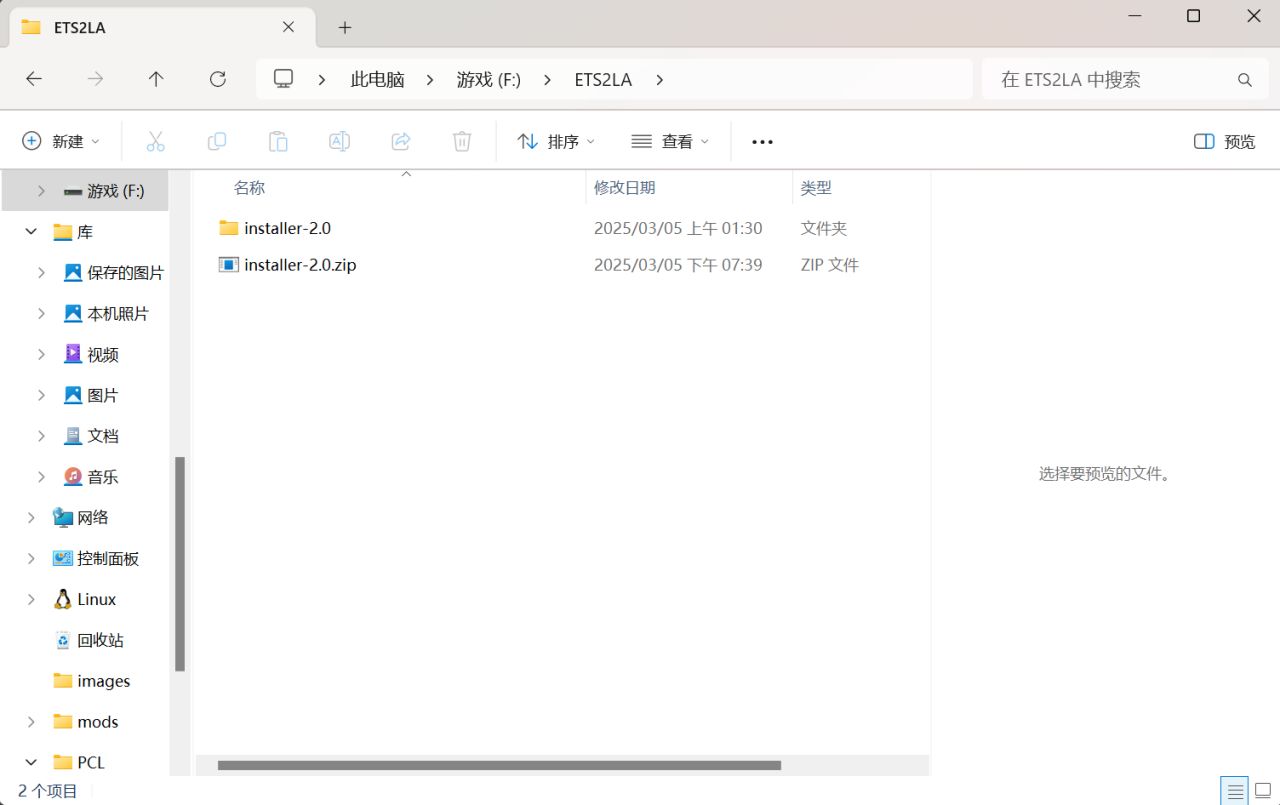Open chevron after 此电脑 in address bar
1280x805 pixels.
[431, 80]
